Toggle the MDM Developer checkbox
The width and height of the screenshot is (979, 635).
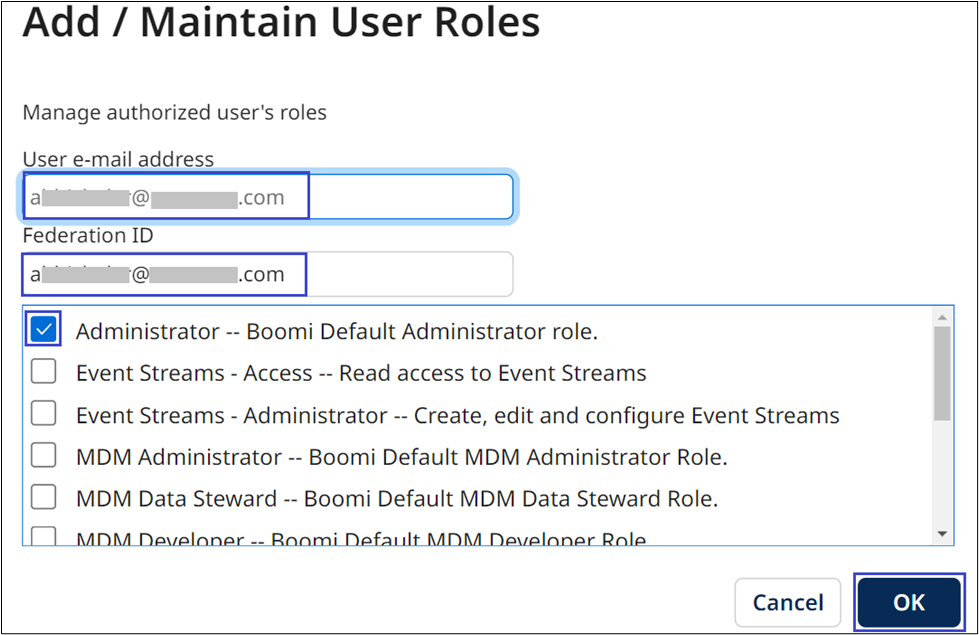pyautogui.click(x=43, y=537)
